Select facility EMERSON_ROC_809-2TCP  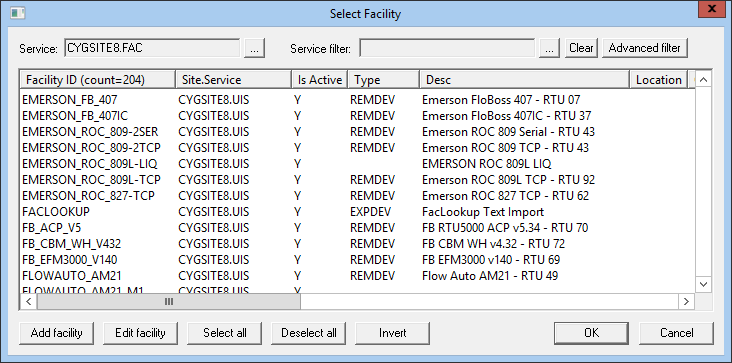92,147
